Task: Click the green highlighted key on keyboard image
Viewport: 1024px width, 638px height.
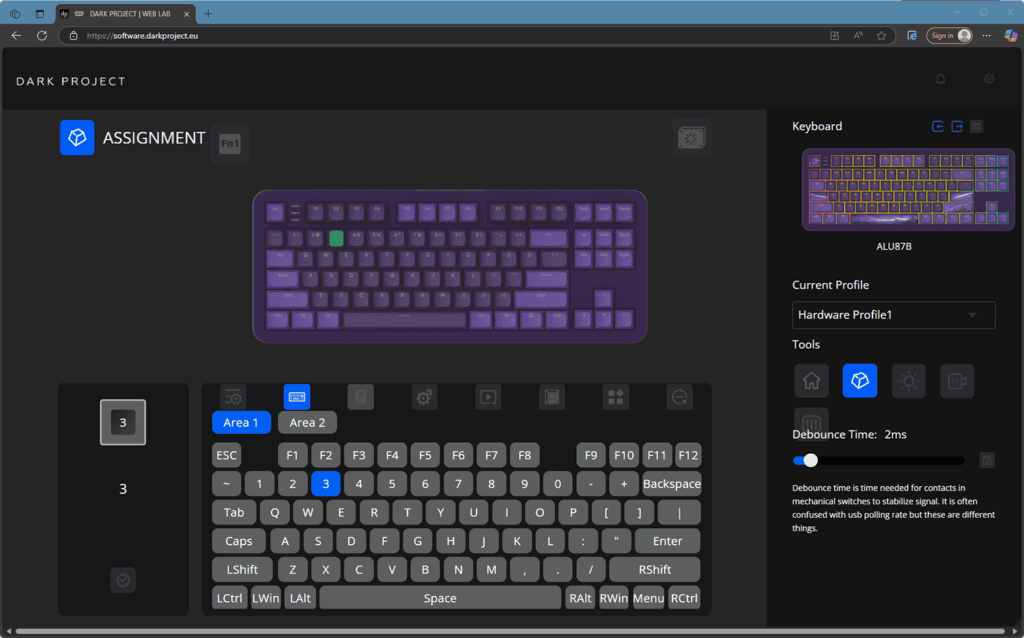Action: (x=336, y=238)
